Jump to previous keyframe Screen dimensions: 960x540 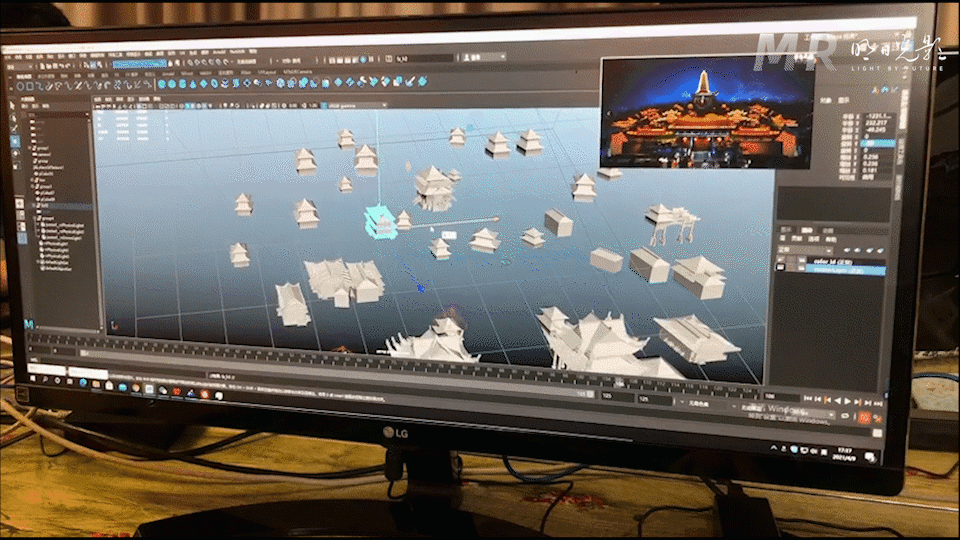click(827, 400)
